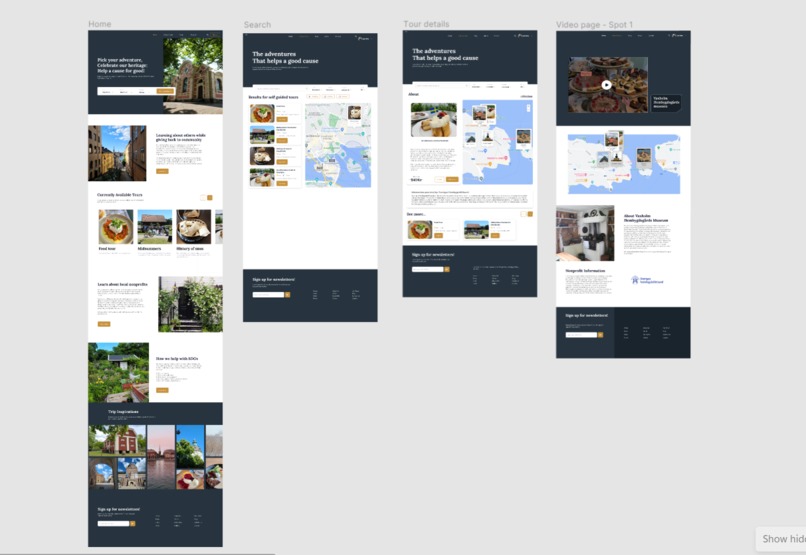Select the Search frame label
This screenshot has width=806, height=555.
257,25
